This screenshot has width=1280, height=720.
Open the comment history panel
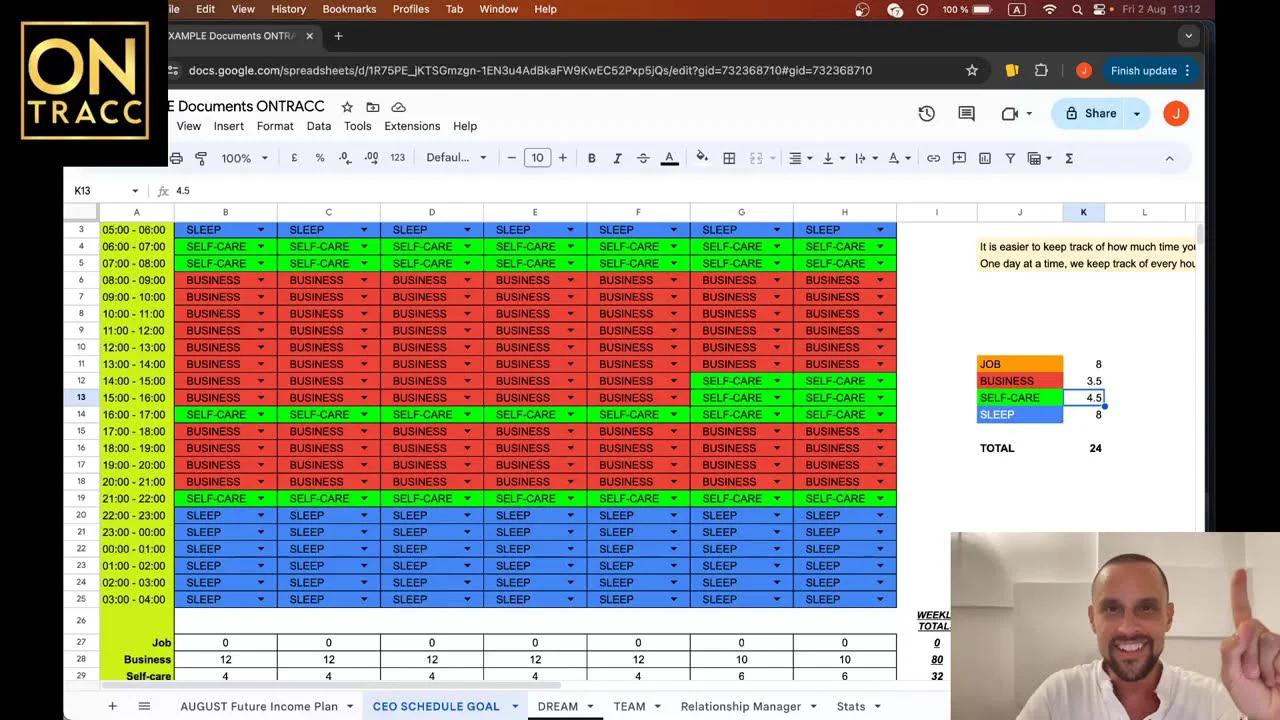point(965,113)
